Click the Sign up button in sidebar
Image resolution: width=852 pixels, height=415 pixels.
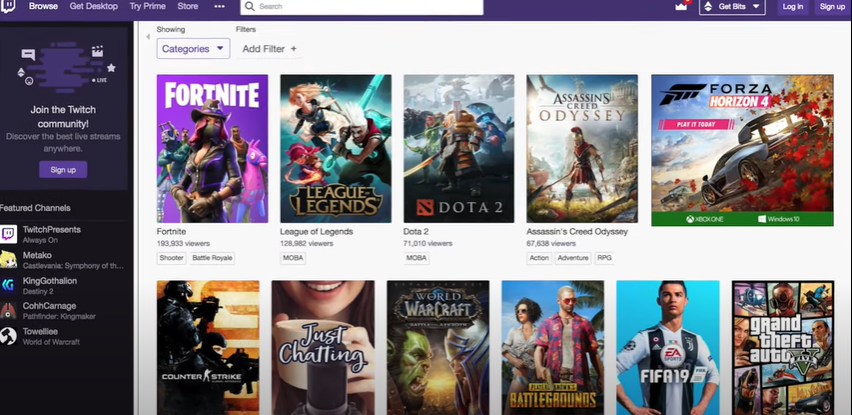tap(63, 169)
